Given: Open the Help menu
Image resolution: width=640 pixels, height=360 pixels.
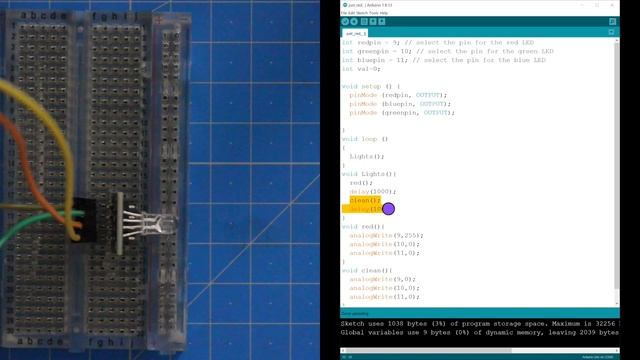Looking at the screenshot, I should 383,13.
